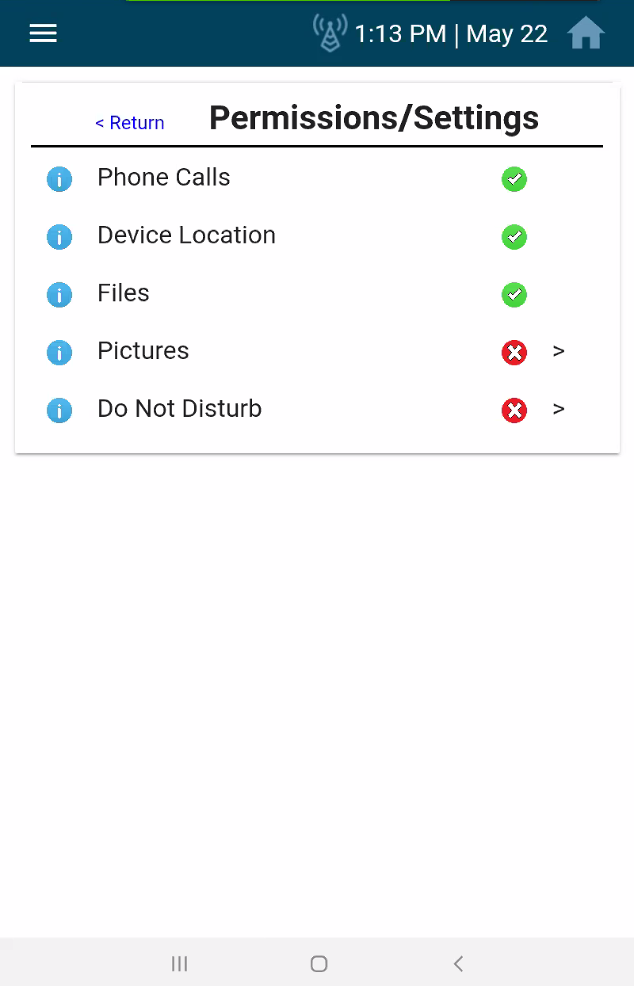Tap red X status for Pictures
The height and width of the screenshot is (986, 634).
tap(514, 353)
